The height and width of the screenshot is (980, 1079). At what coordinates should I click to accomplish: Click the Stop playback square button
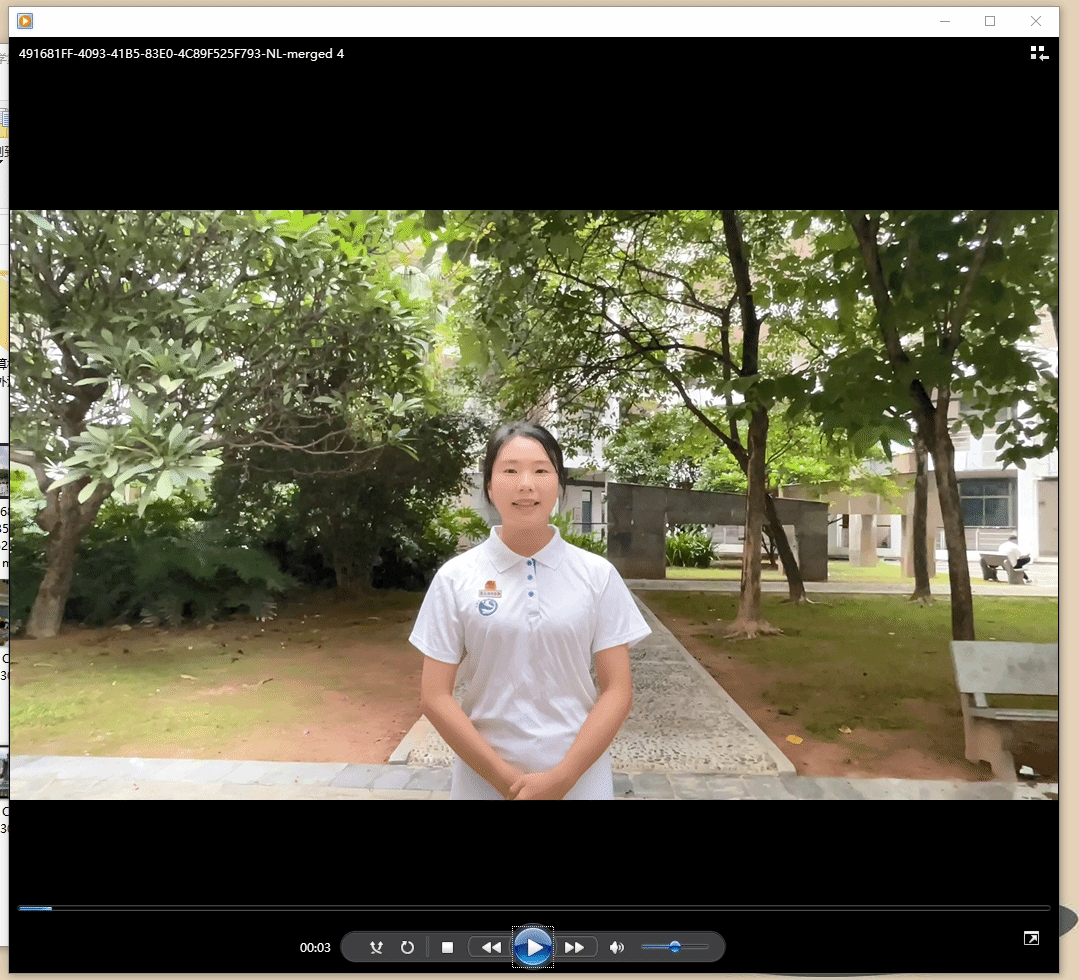[x=448, y=947]
